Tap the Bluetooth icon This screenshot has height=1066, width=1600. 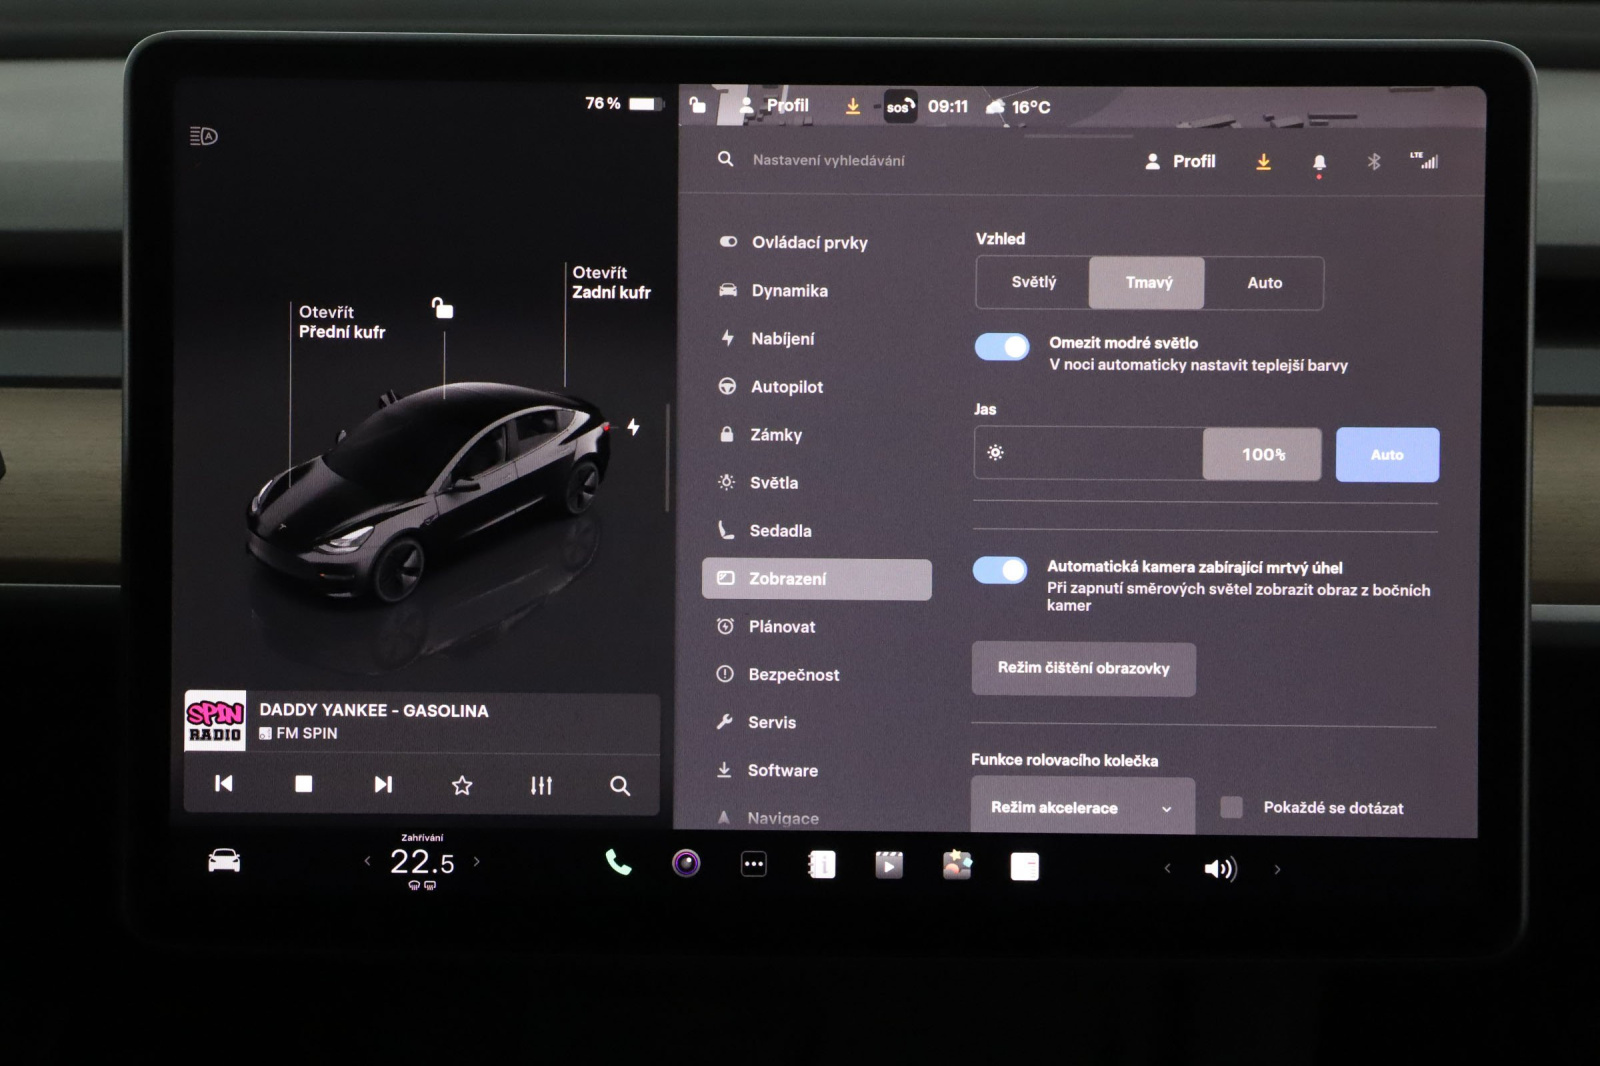pos(1374,162)
